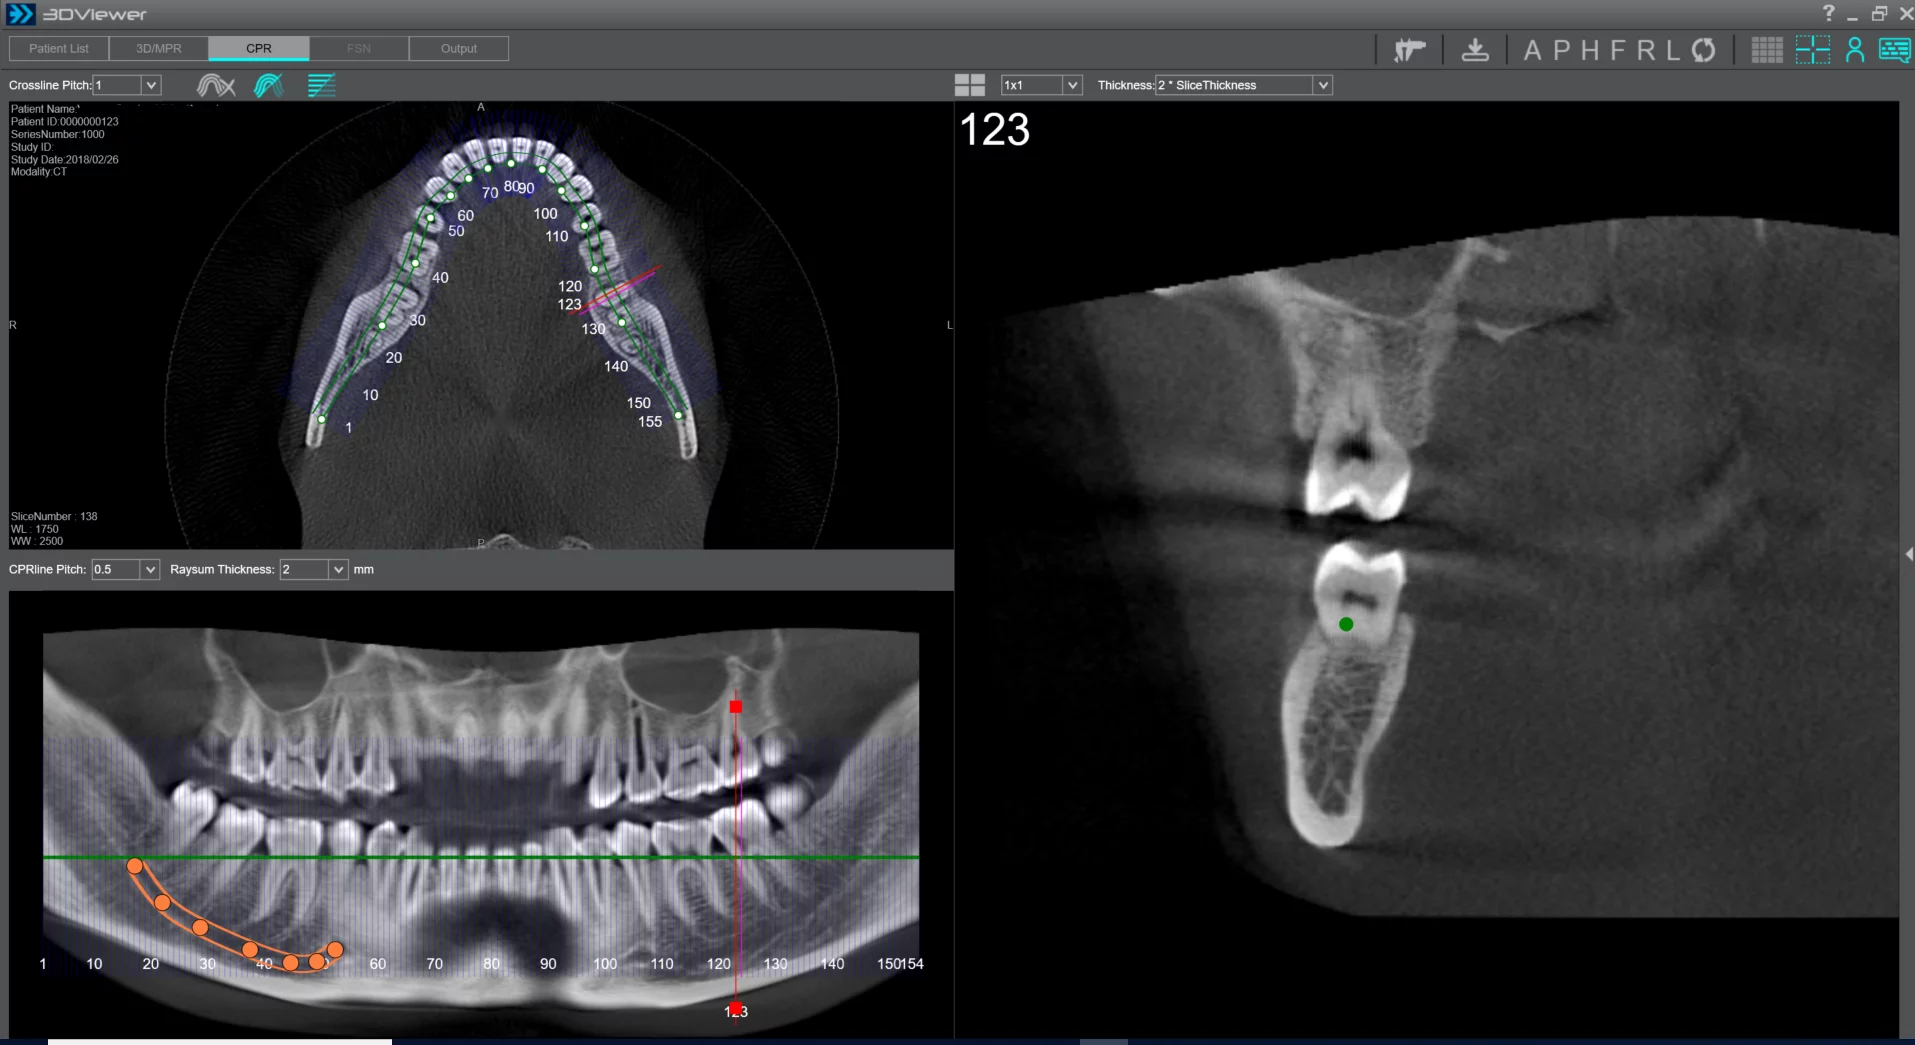1915x1045 pixels.
Task: Switch to the 3D/MPR tab
Action: (x=159, y=48)
